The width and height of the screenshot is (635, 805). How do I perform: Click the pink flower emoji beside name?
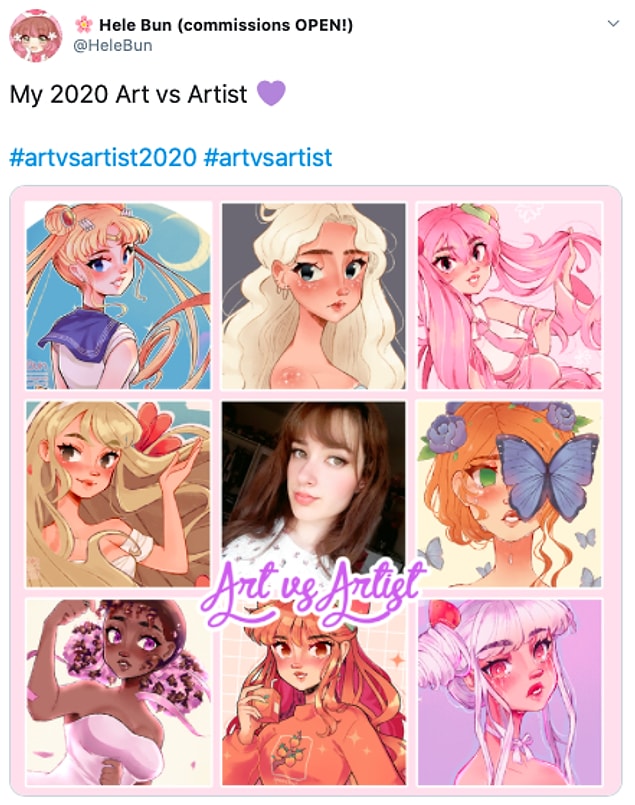[84, 24]
